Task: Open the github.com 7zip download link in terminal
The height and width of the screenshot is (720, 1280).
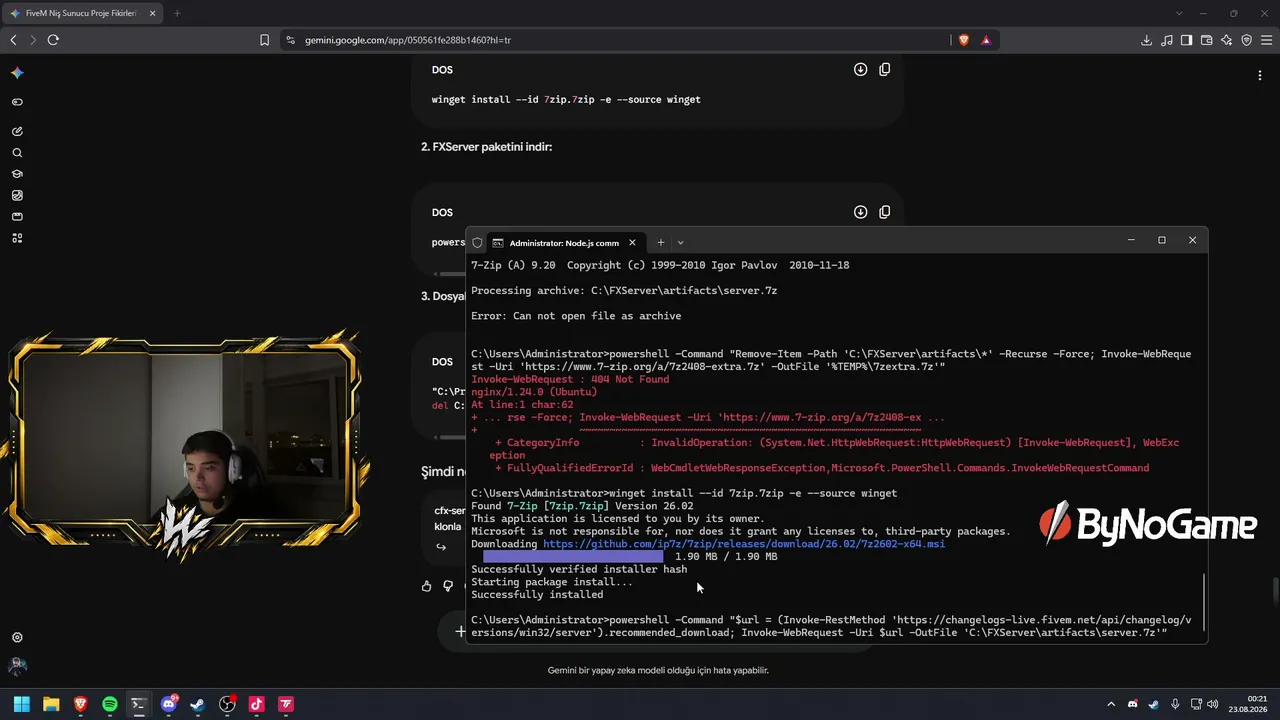Action: 744,544
